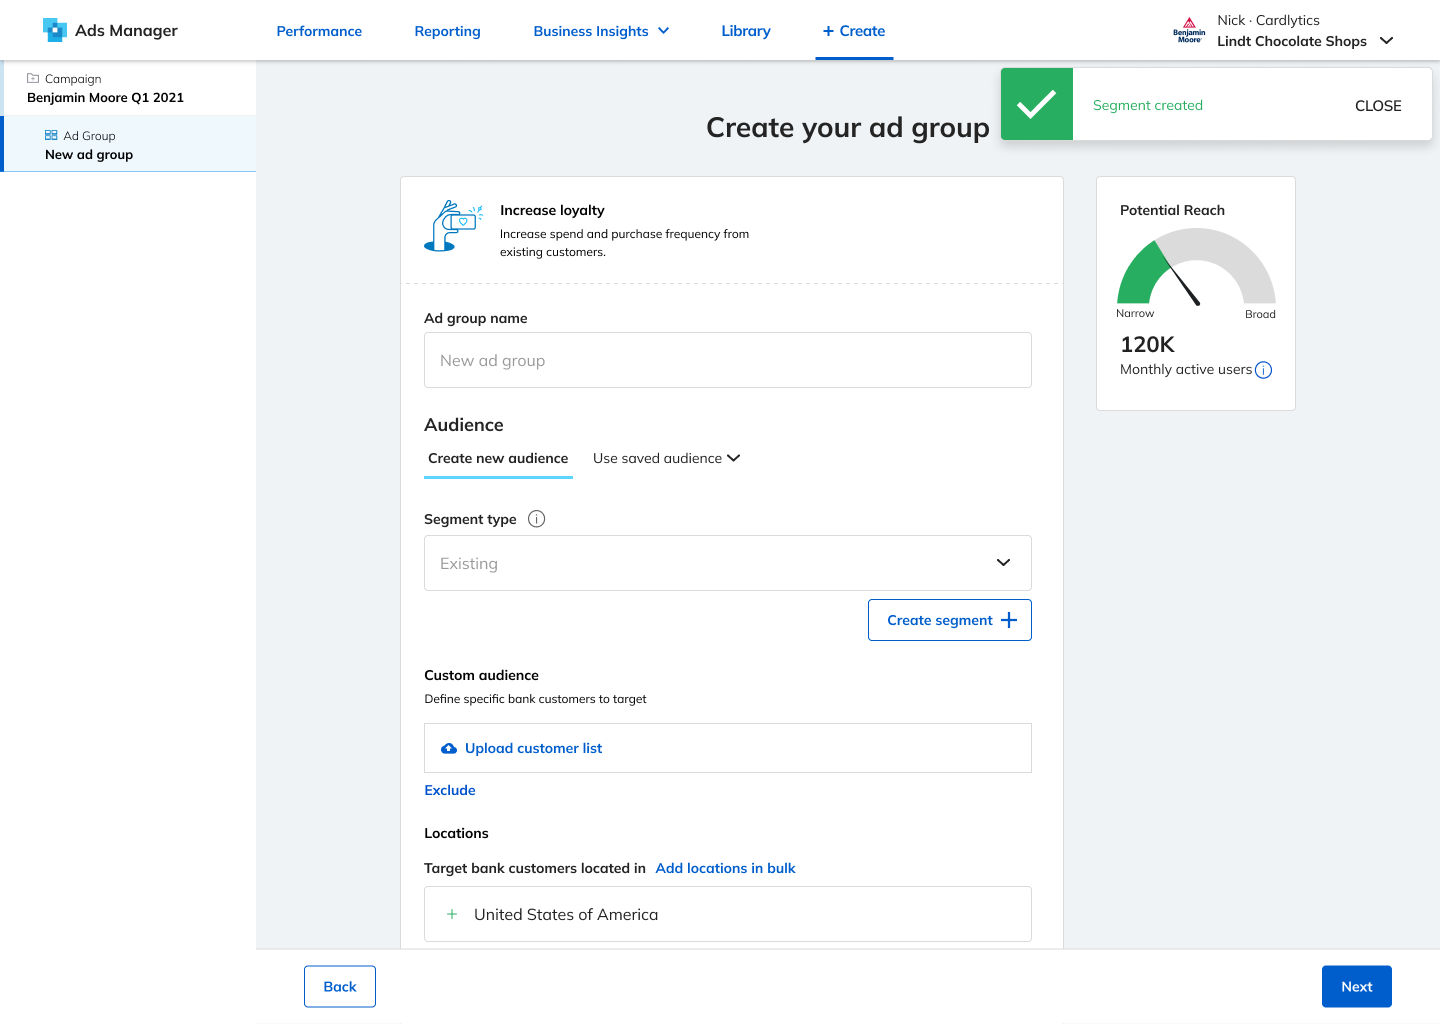Click the plus icon beside United States of America
Image resolution: width=1440 pixels, height=1024 pixels.
coord(452,914)
